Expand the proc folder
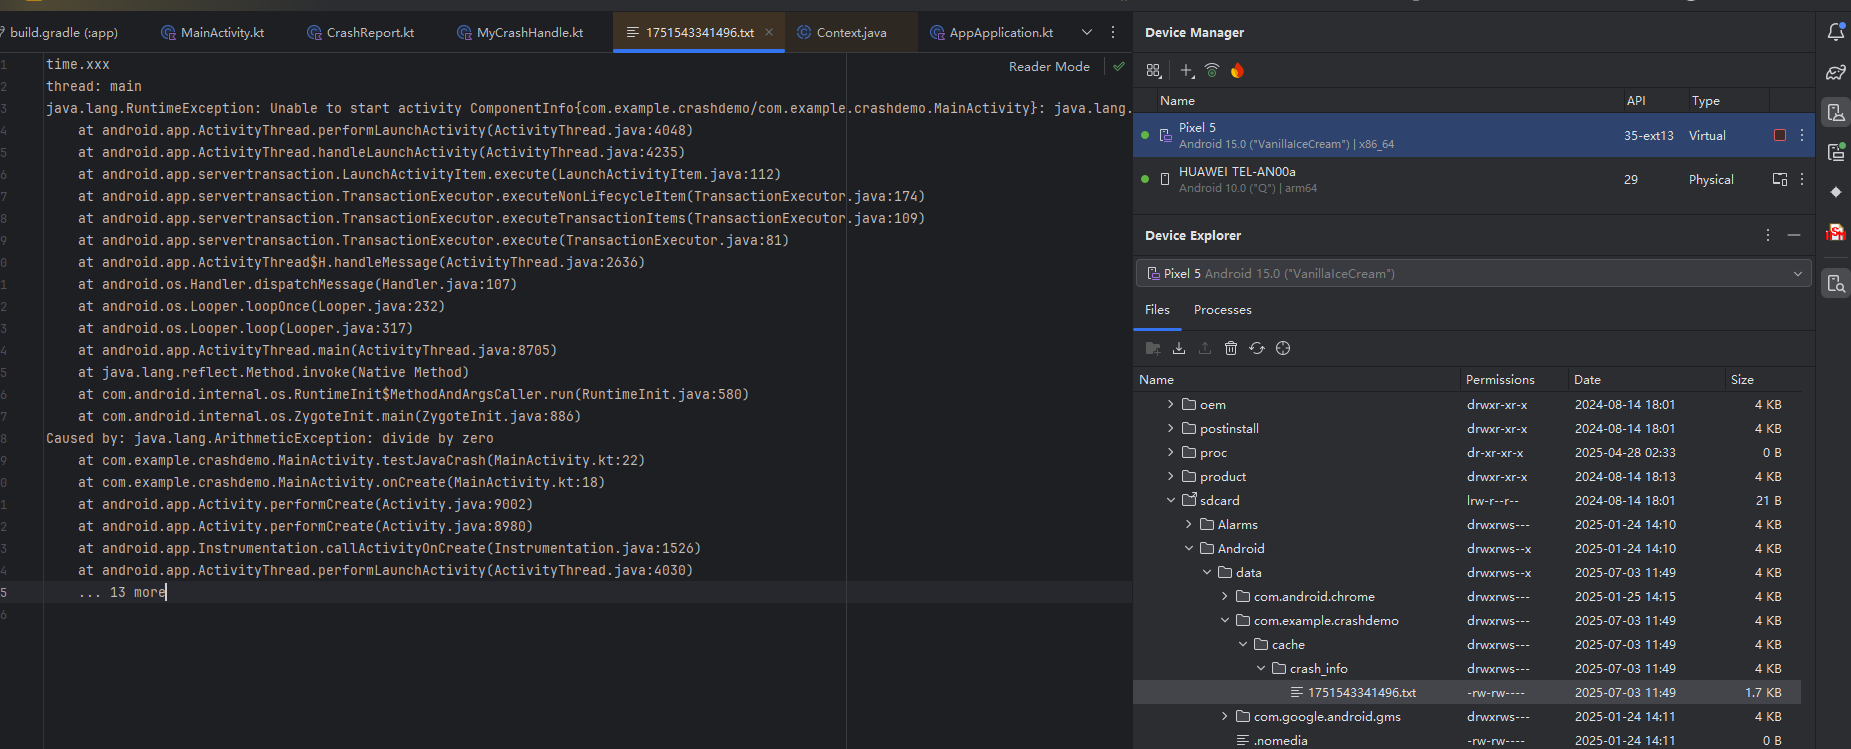Viewport: 1851px width, 749px height. pos(1170,452)
